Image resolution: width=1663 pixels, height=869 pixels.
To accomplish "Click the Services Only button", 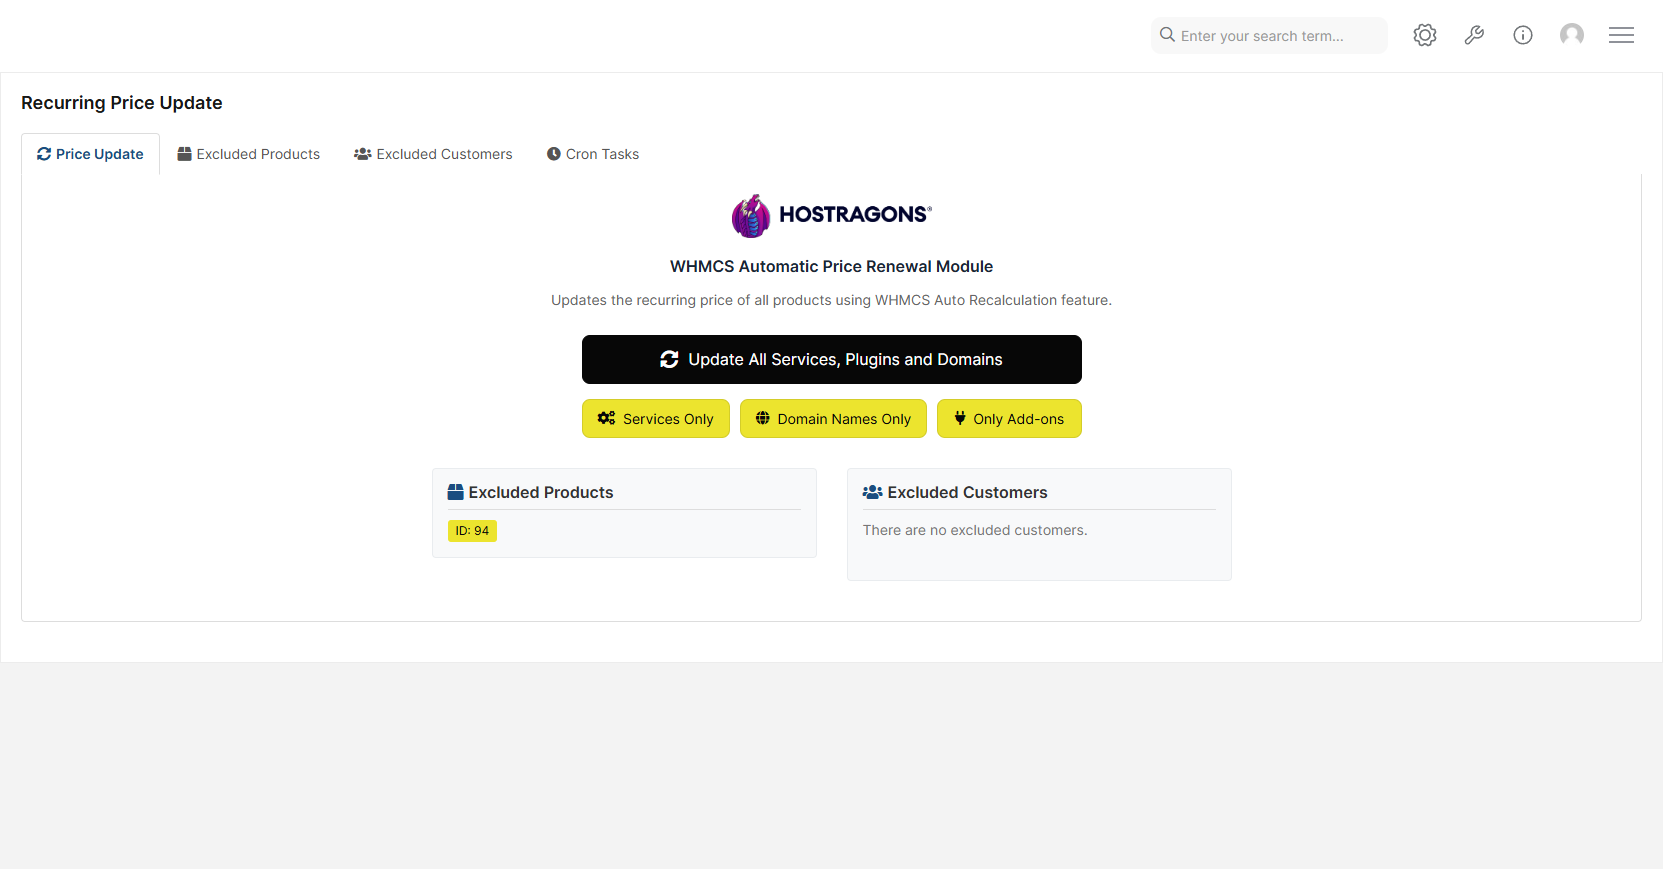I will [x=656, y=419].
